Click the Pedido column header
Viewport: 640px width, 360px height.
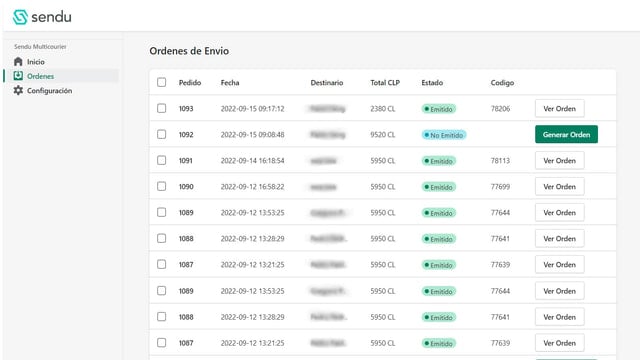pyautogui.click(x=190, y=82)
